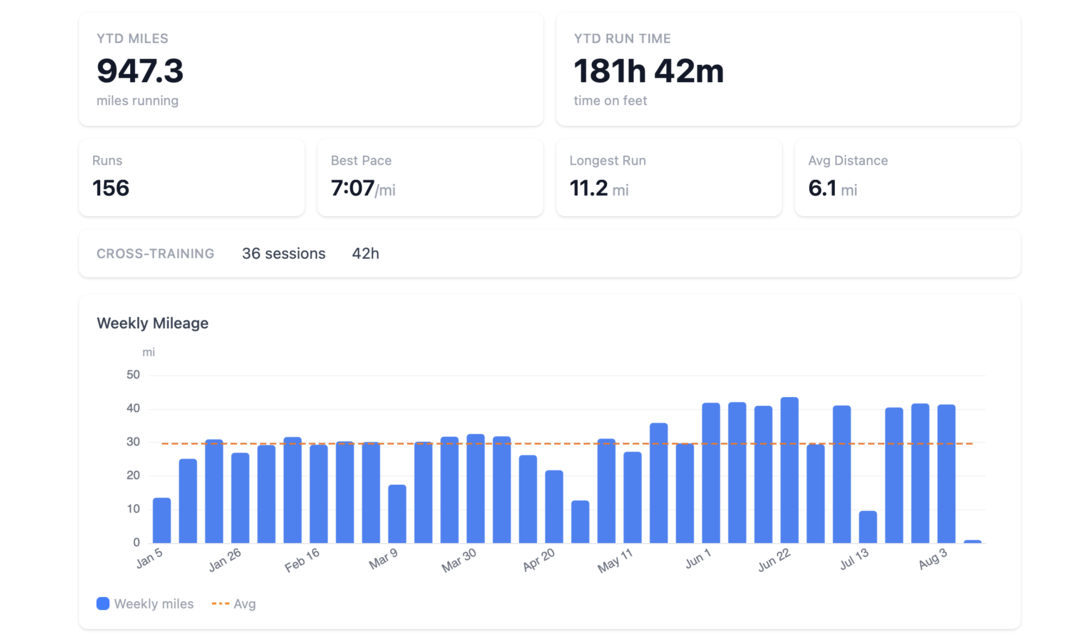Click the Weekly Mileage chart title
This screenshot has width=1080, height=640.
coord(152,323)
